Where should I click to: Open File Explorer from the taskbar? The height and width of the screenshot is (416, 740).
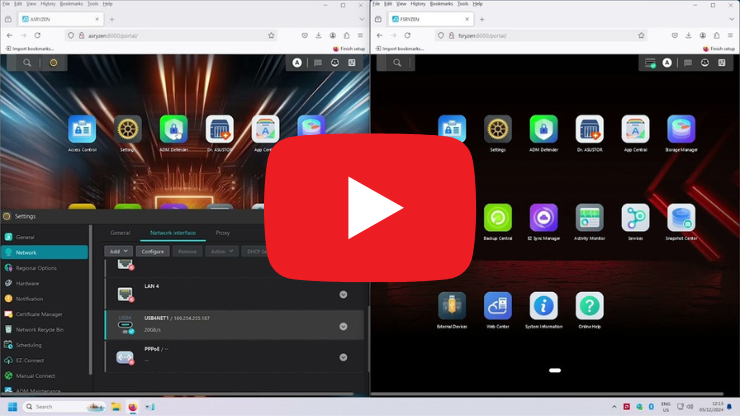point(116,407)
